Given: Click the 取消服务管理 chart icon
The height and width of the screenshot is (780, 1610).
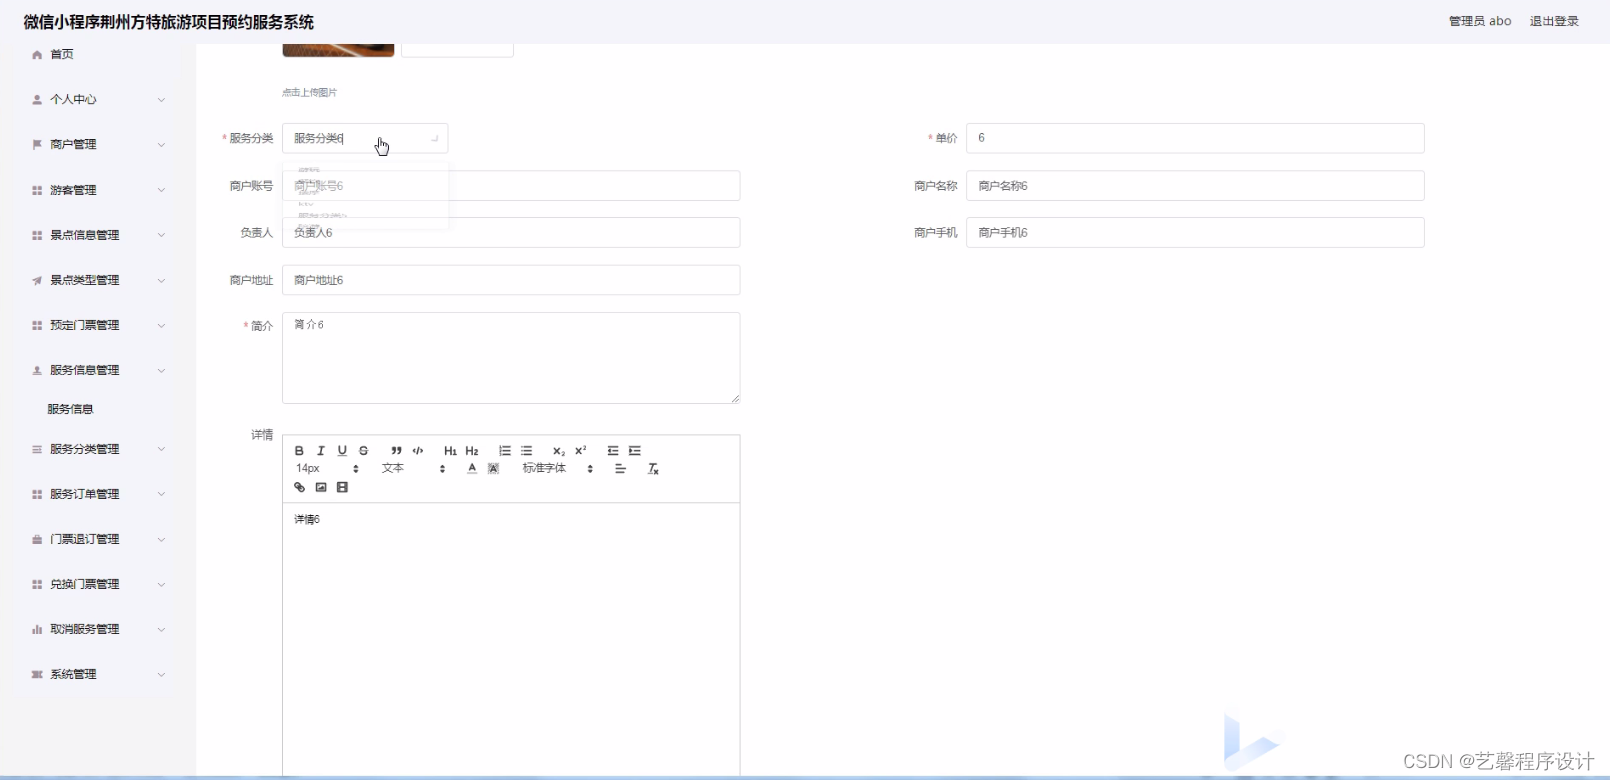Looking at the screenshot, I should pos(37,629).
